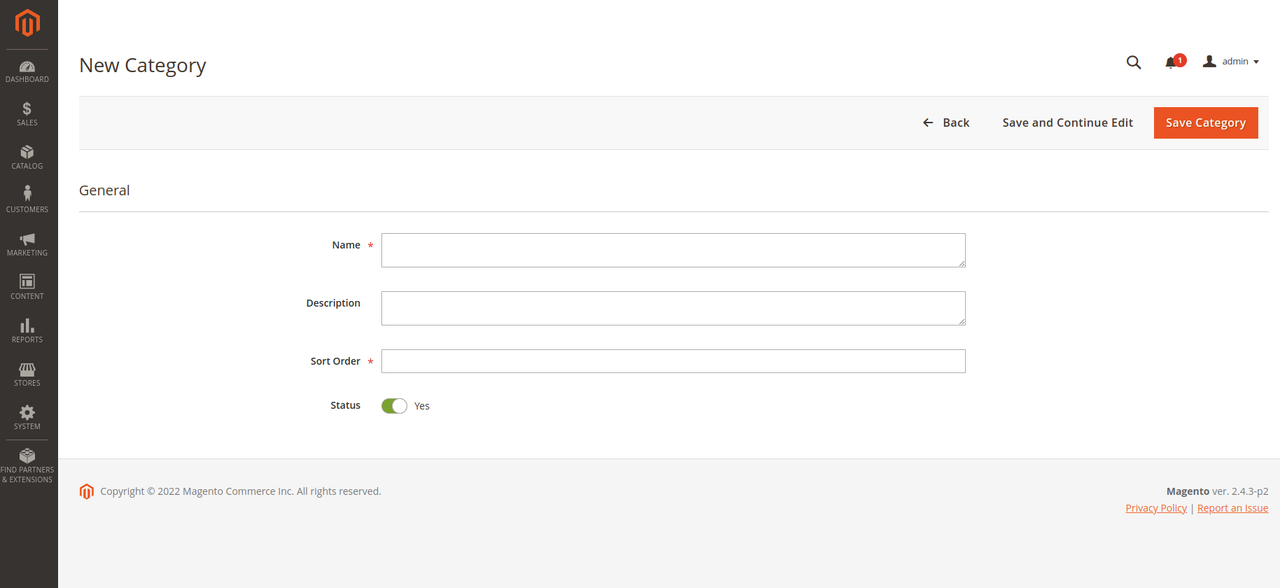The width and height of the screenshot is (1280, 588).
Task: Click Report an Issue
Action: pyautogui.click(x=1232, y=507)
